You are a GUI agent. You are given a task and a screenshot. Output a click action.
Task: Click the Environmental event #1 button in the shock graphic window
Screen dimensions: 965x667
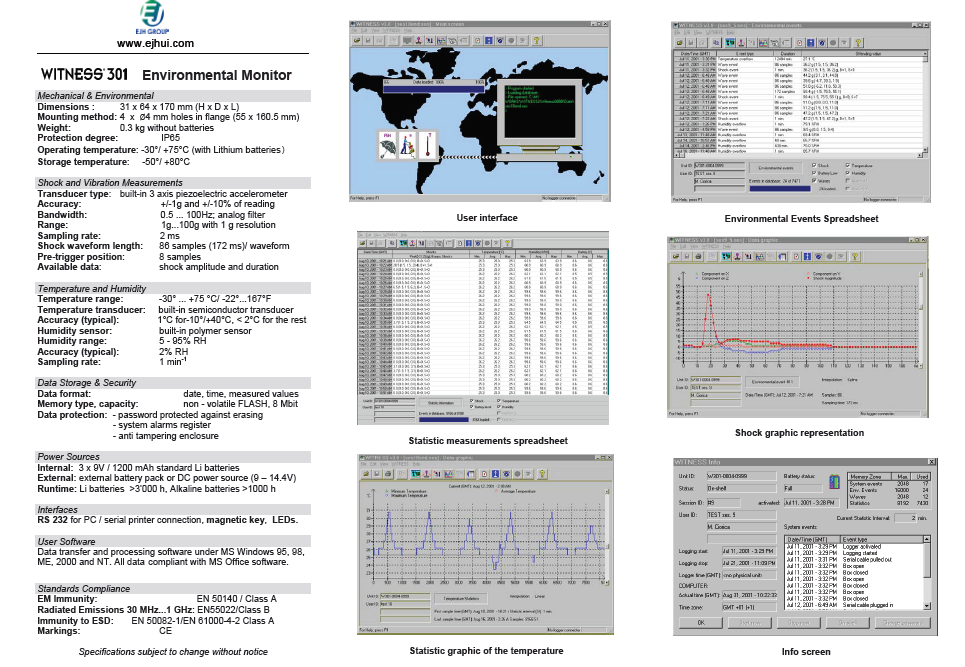pyautogui.click(x=772, y=381)
